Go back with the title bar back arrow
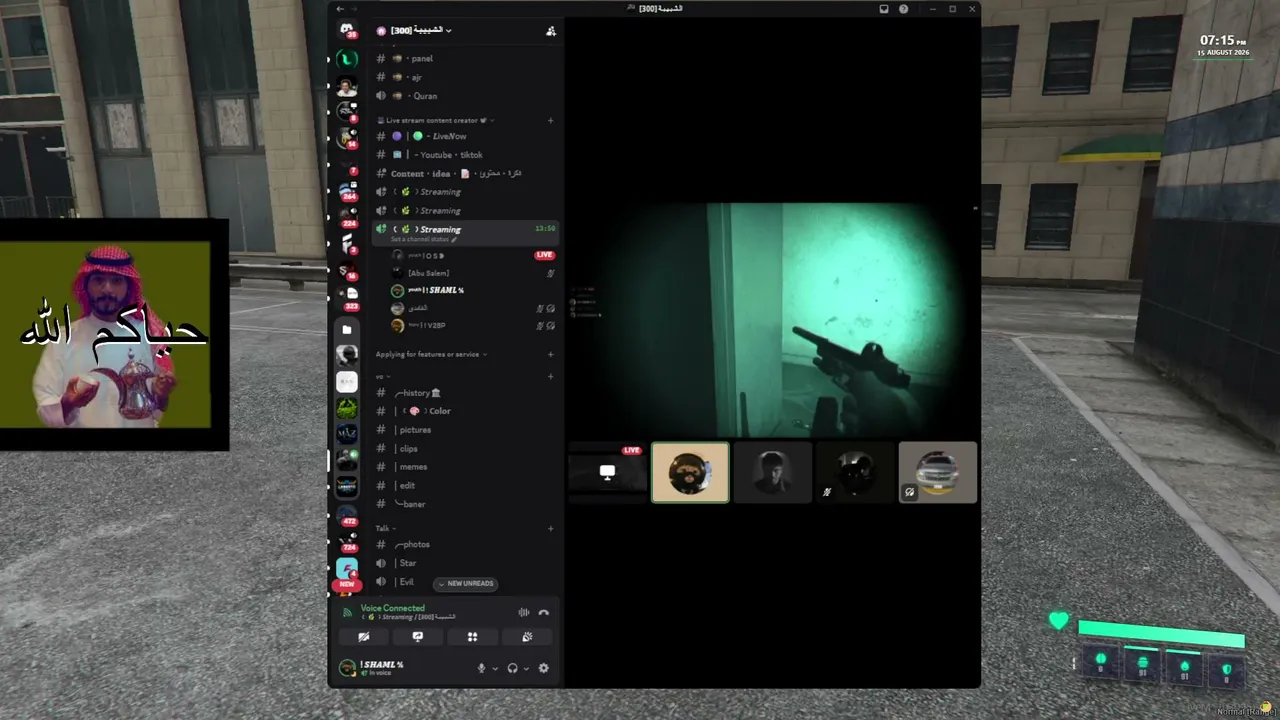 pyautogui.click(x=340, y=9)
